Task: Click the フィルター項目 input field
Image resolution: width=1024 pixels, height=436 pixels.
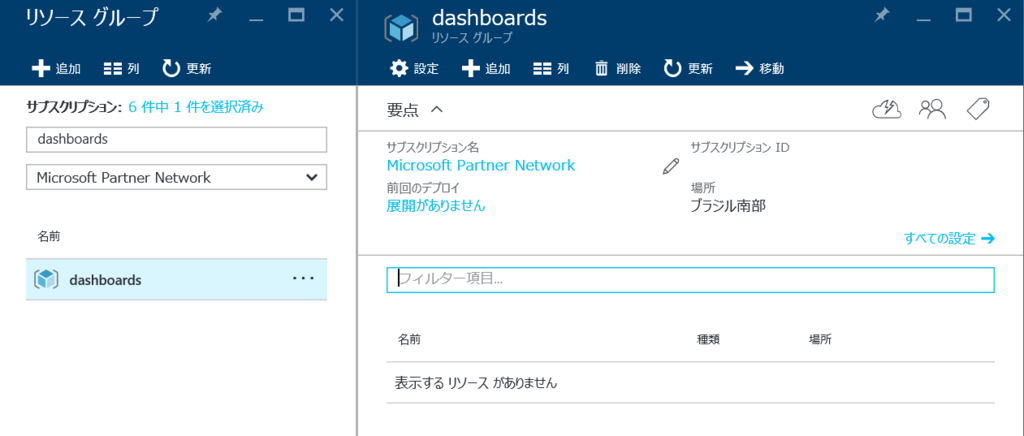Action: point(690,279)
